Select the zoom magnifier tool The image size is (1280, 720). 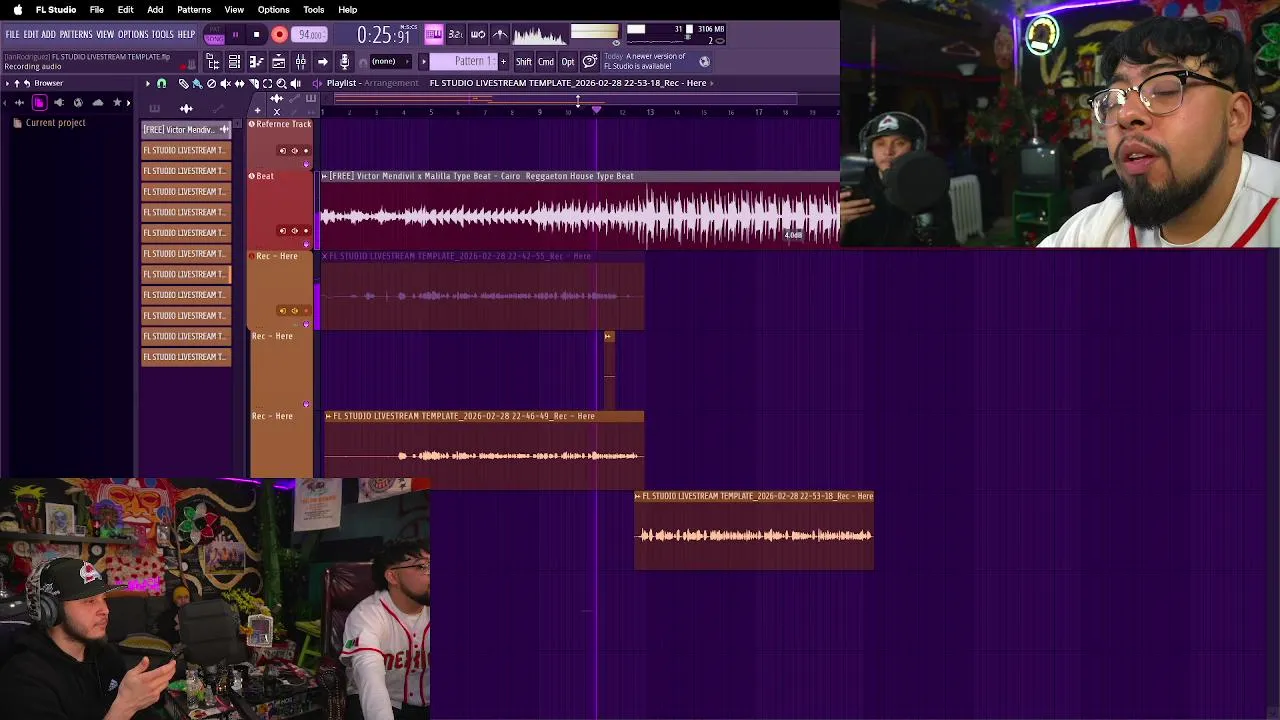pos(281,83)
